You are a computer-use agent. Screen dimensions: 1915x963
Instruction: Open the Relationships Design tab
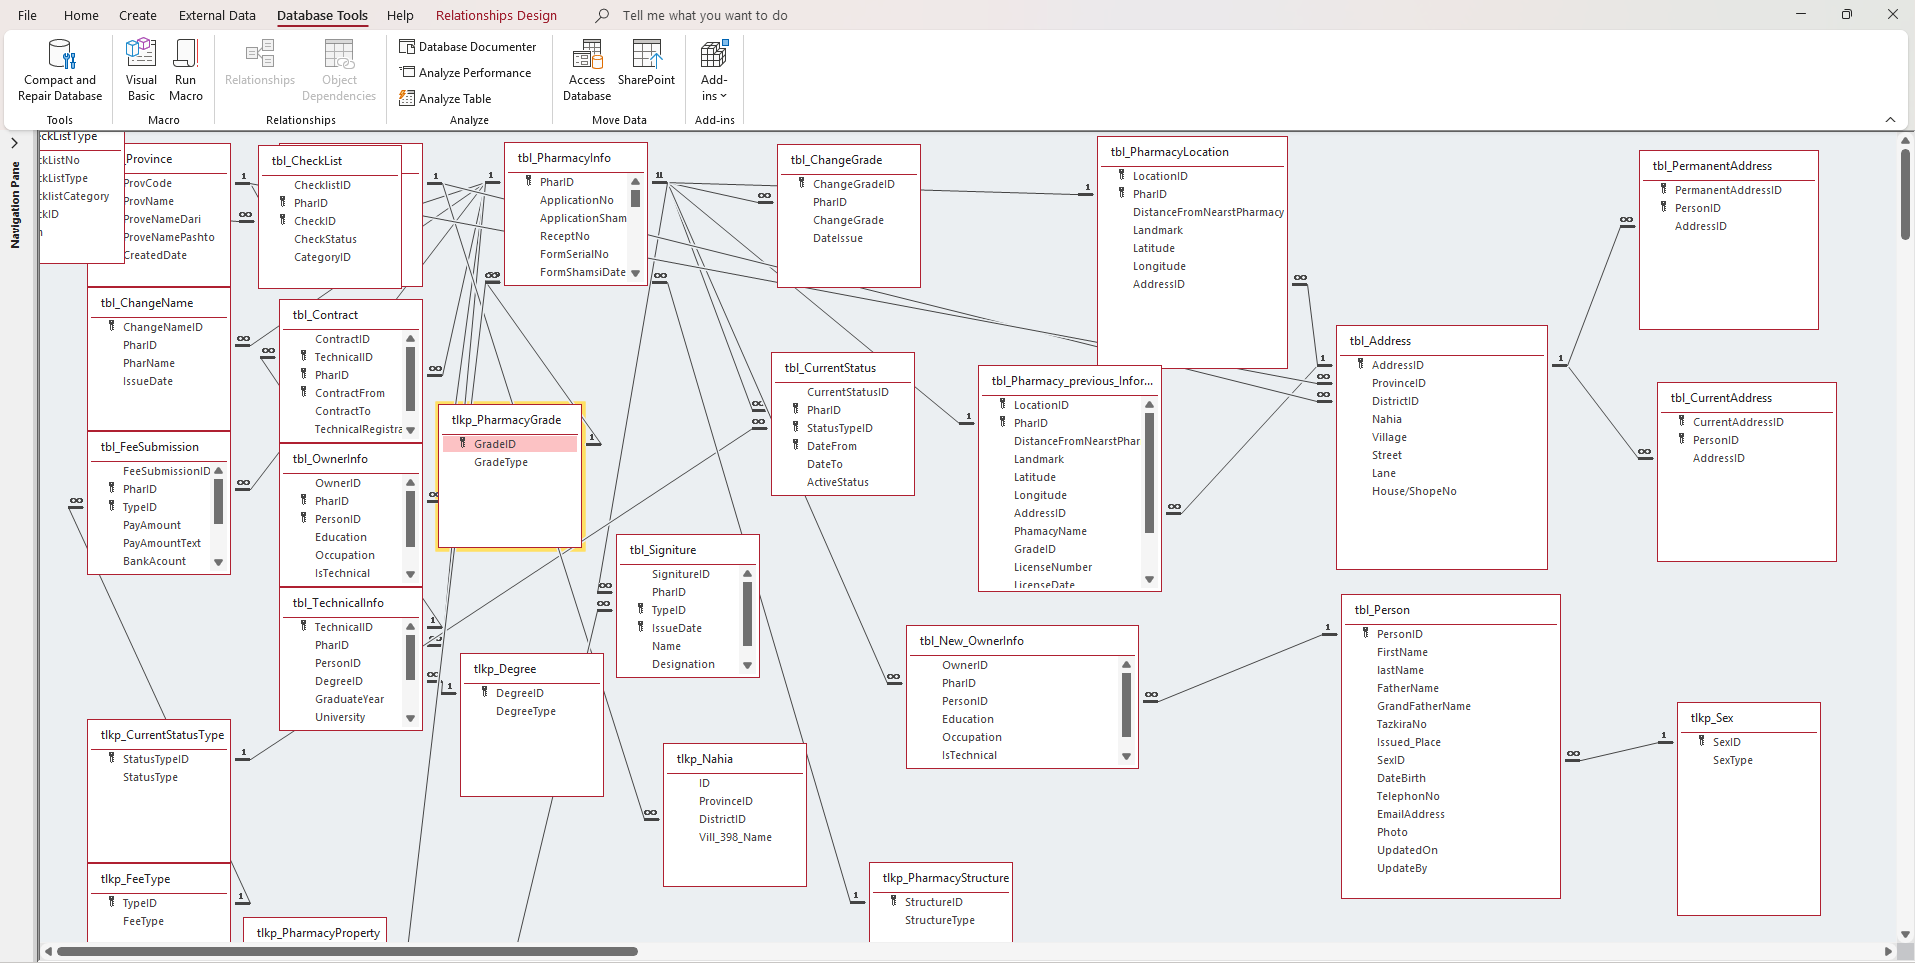(496, 16)
